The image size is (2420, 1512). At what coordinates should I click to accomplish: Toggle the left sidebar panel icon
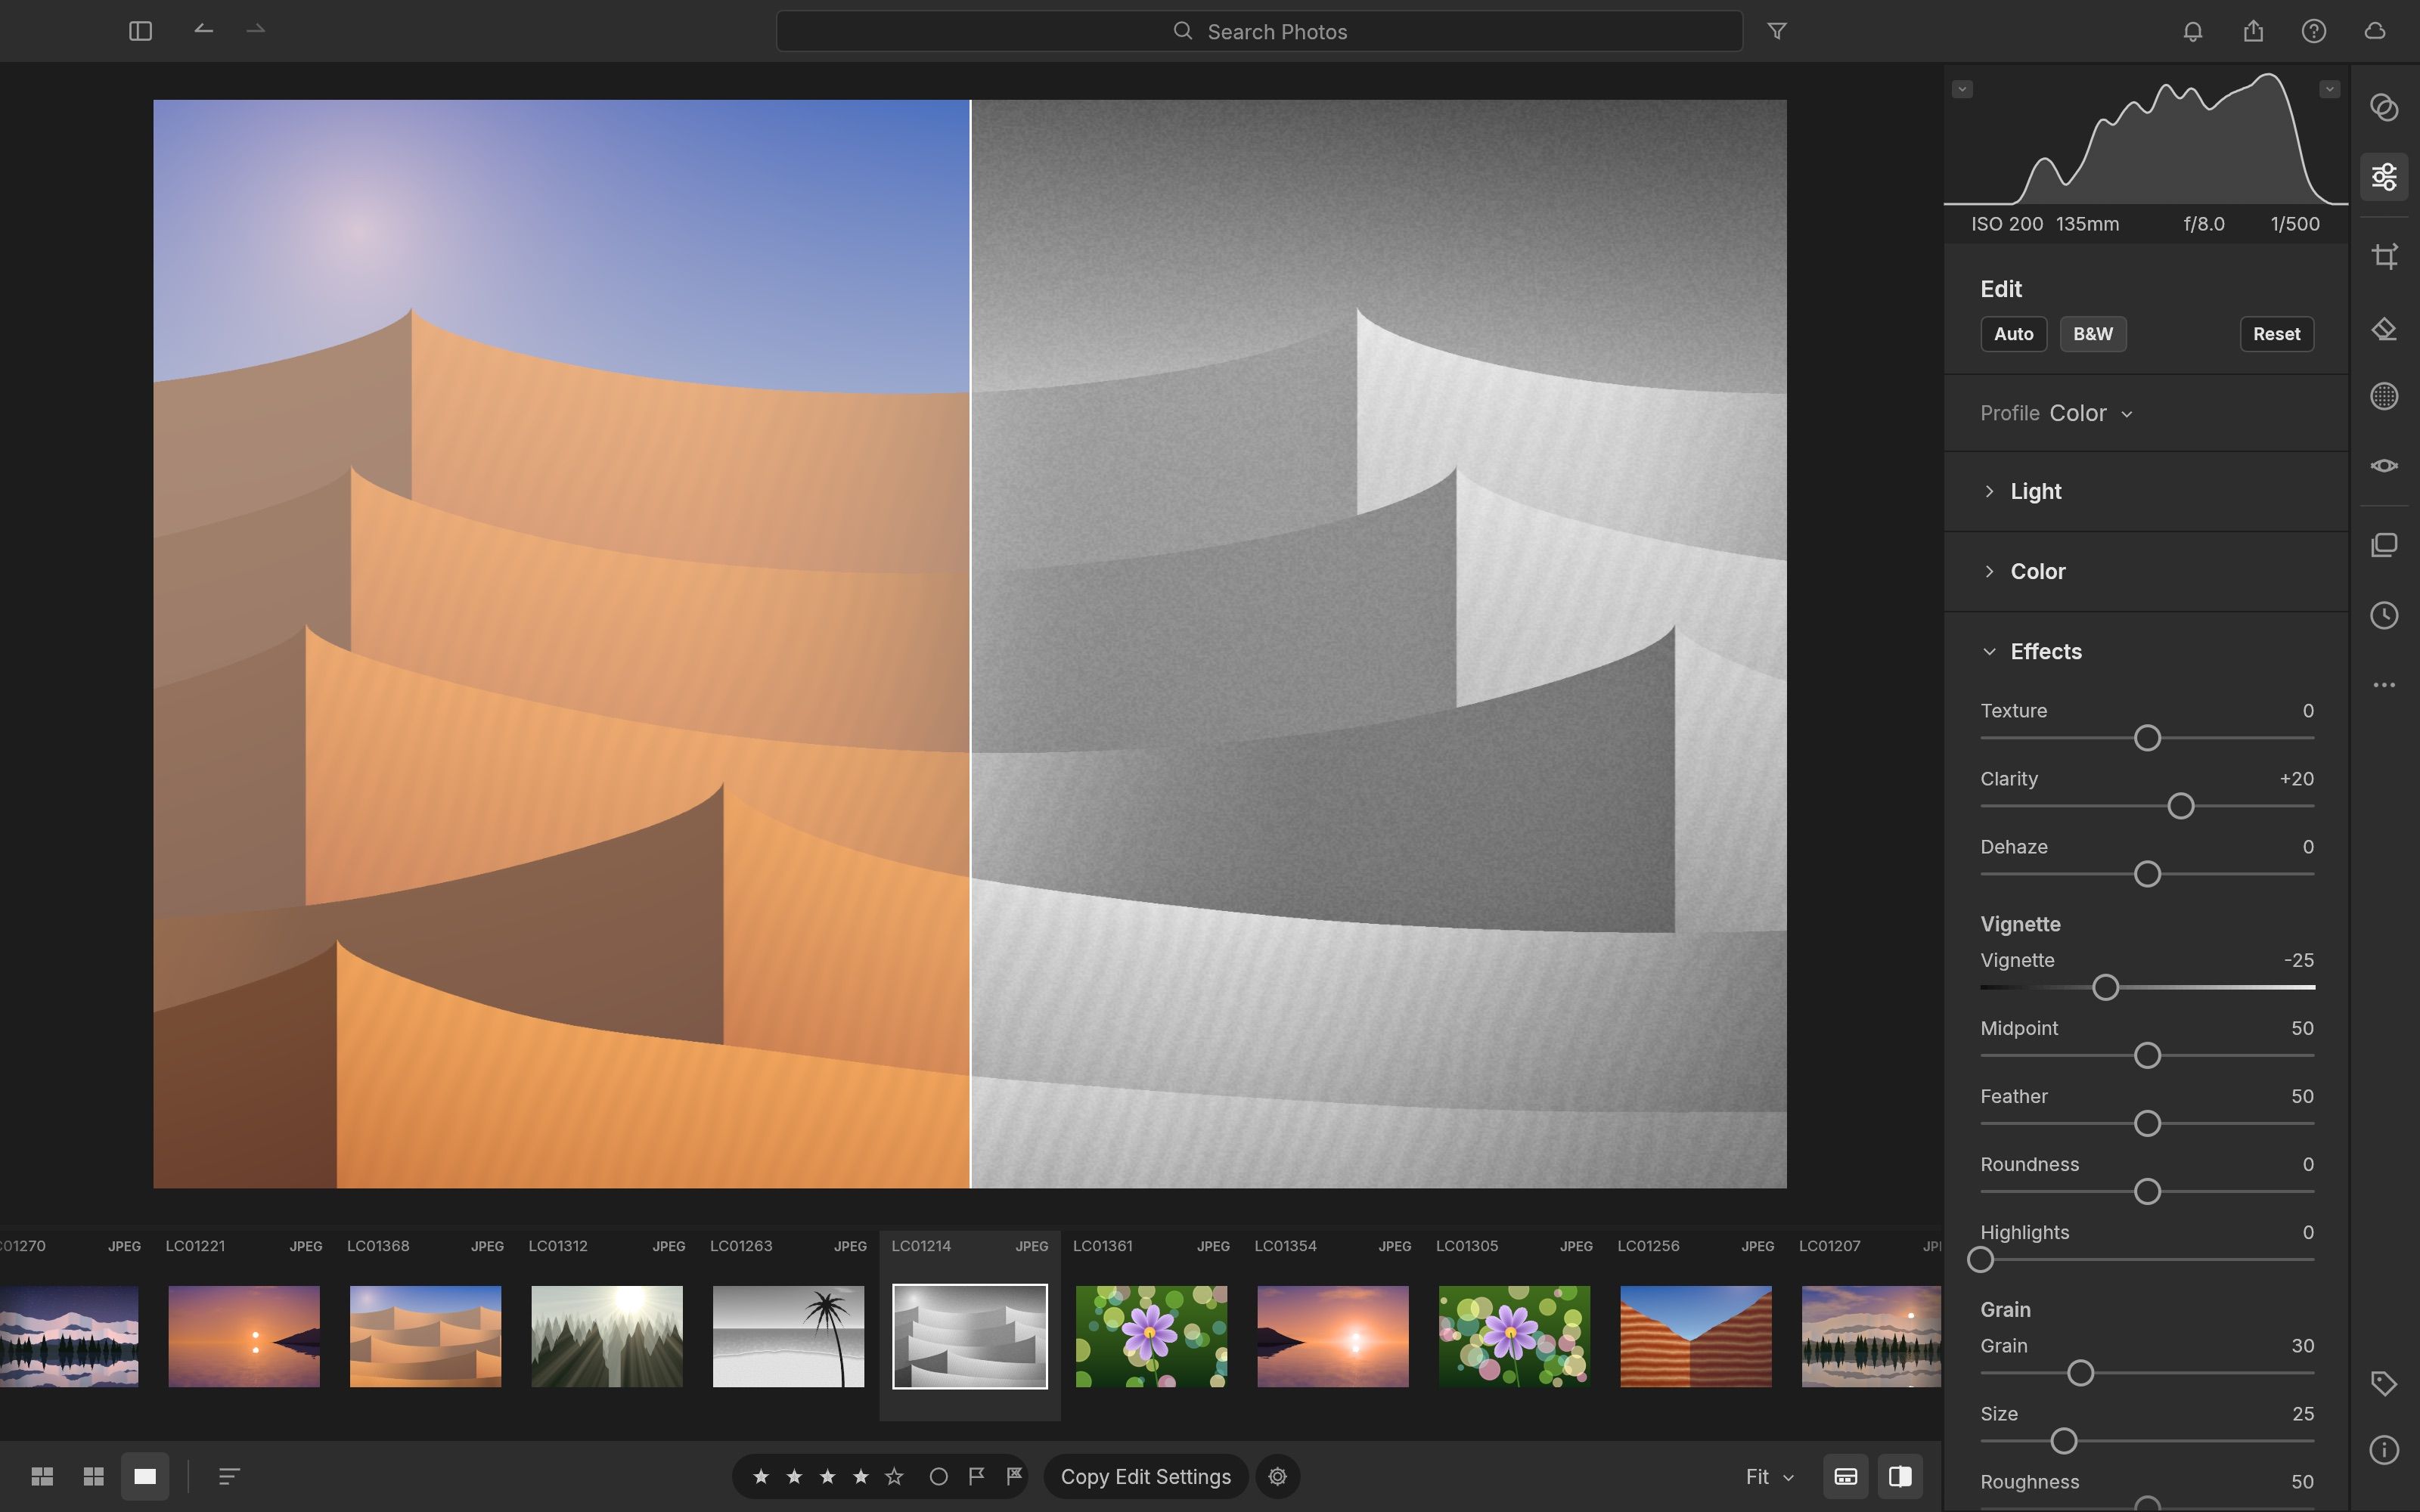[x=140, y=31]
